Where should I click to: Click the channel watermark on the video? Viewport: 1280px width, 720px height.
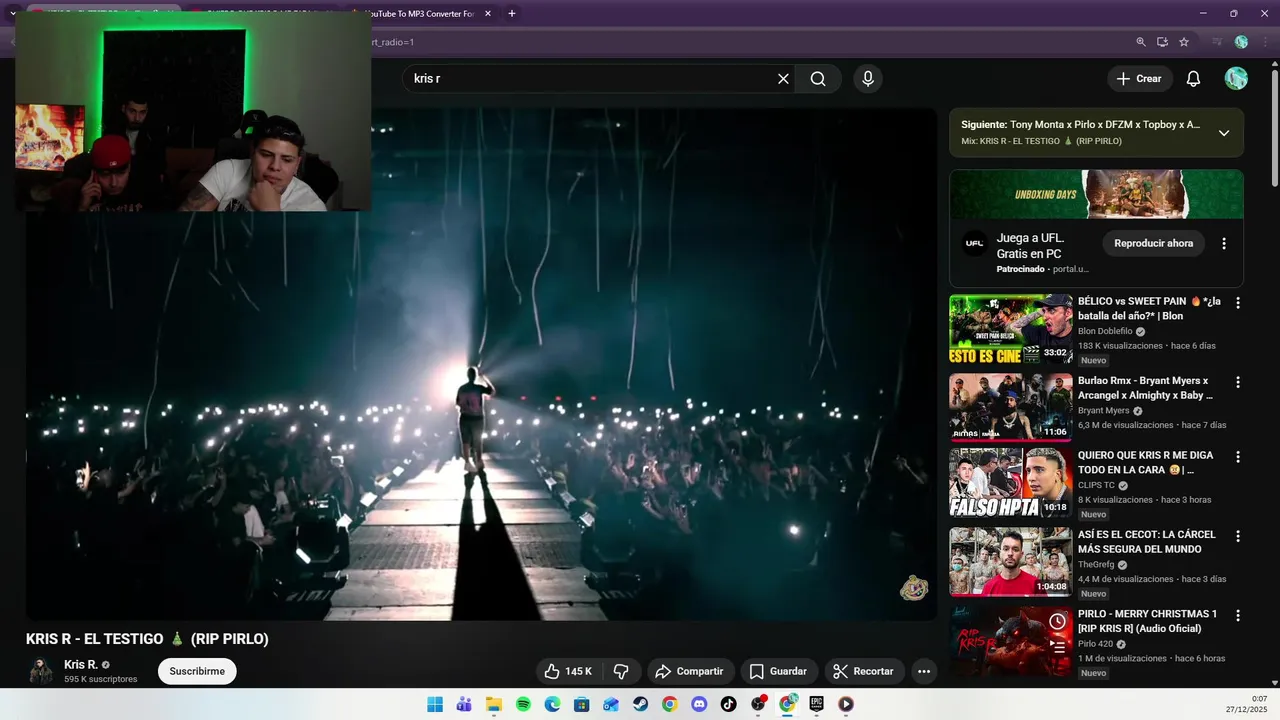pyautogui.click(x=914, y=588)
